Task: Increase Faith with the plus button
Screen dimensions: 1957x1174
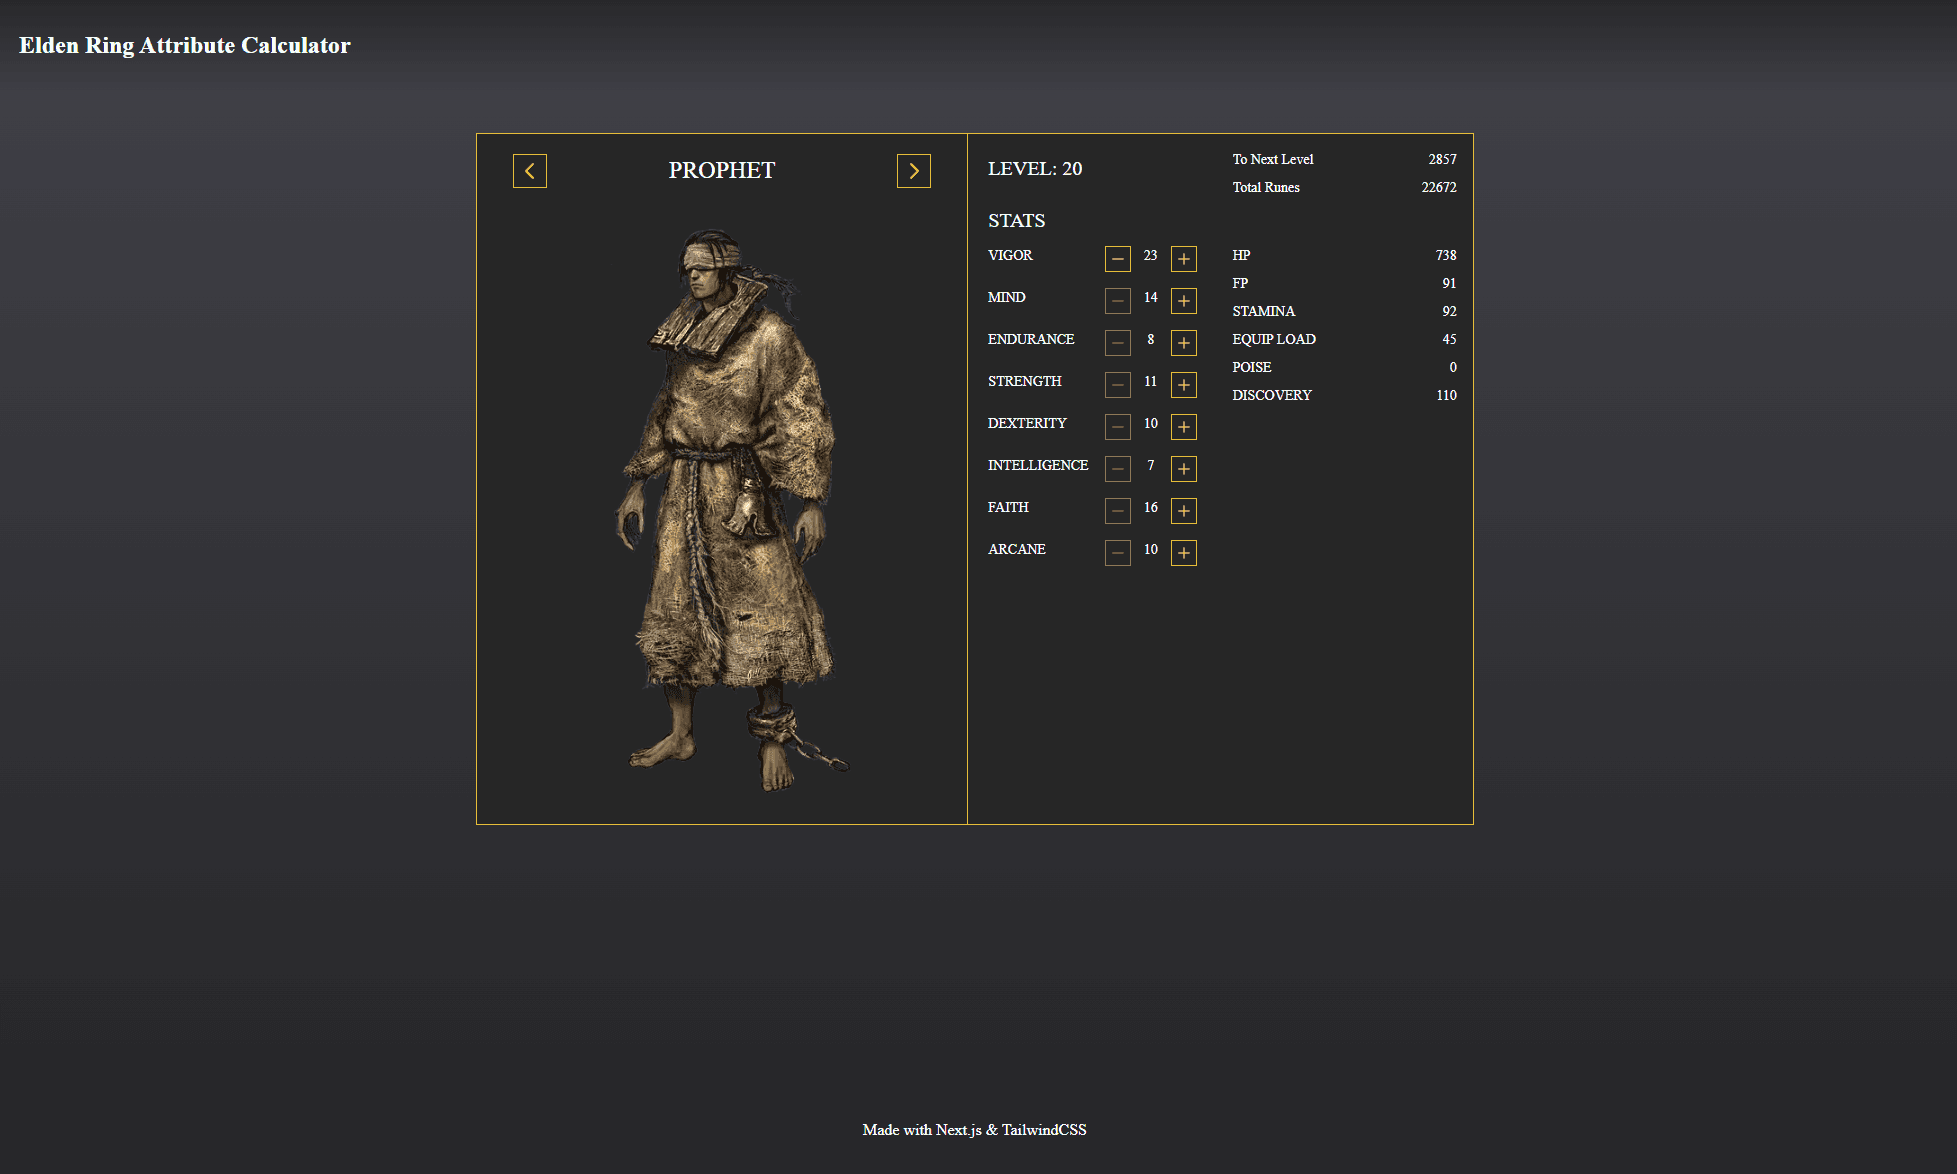Action: pyautogui.click(x=1184, y=511)
